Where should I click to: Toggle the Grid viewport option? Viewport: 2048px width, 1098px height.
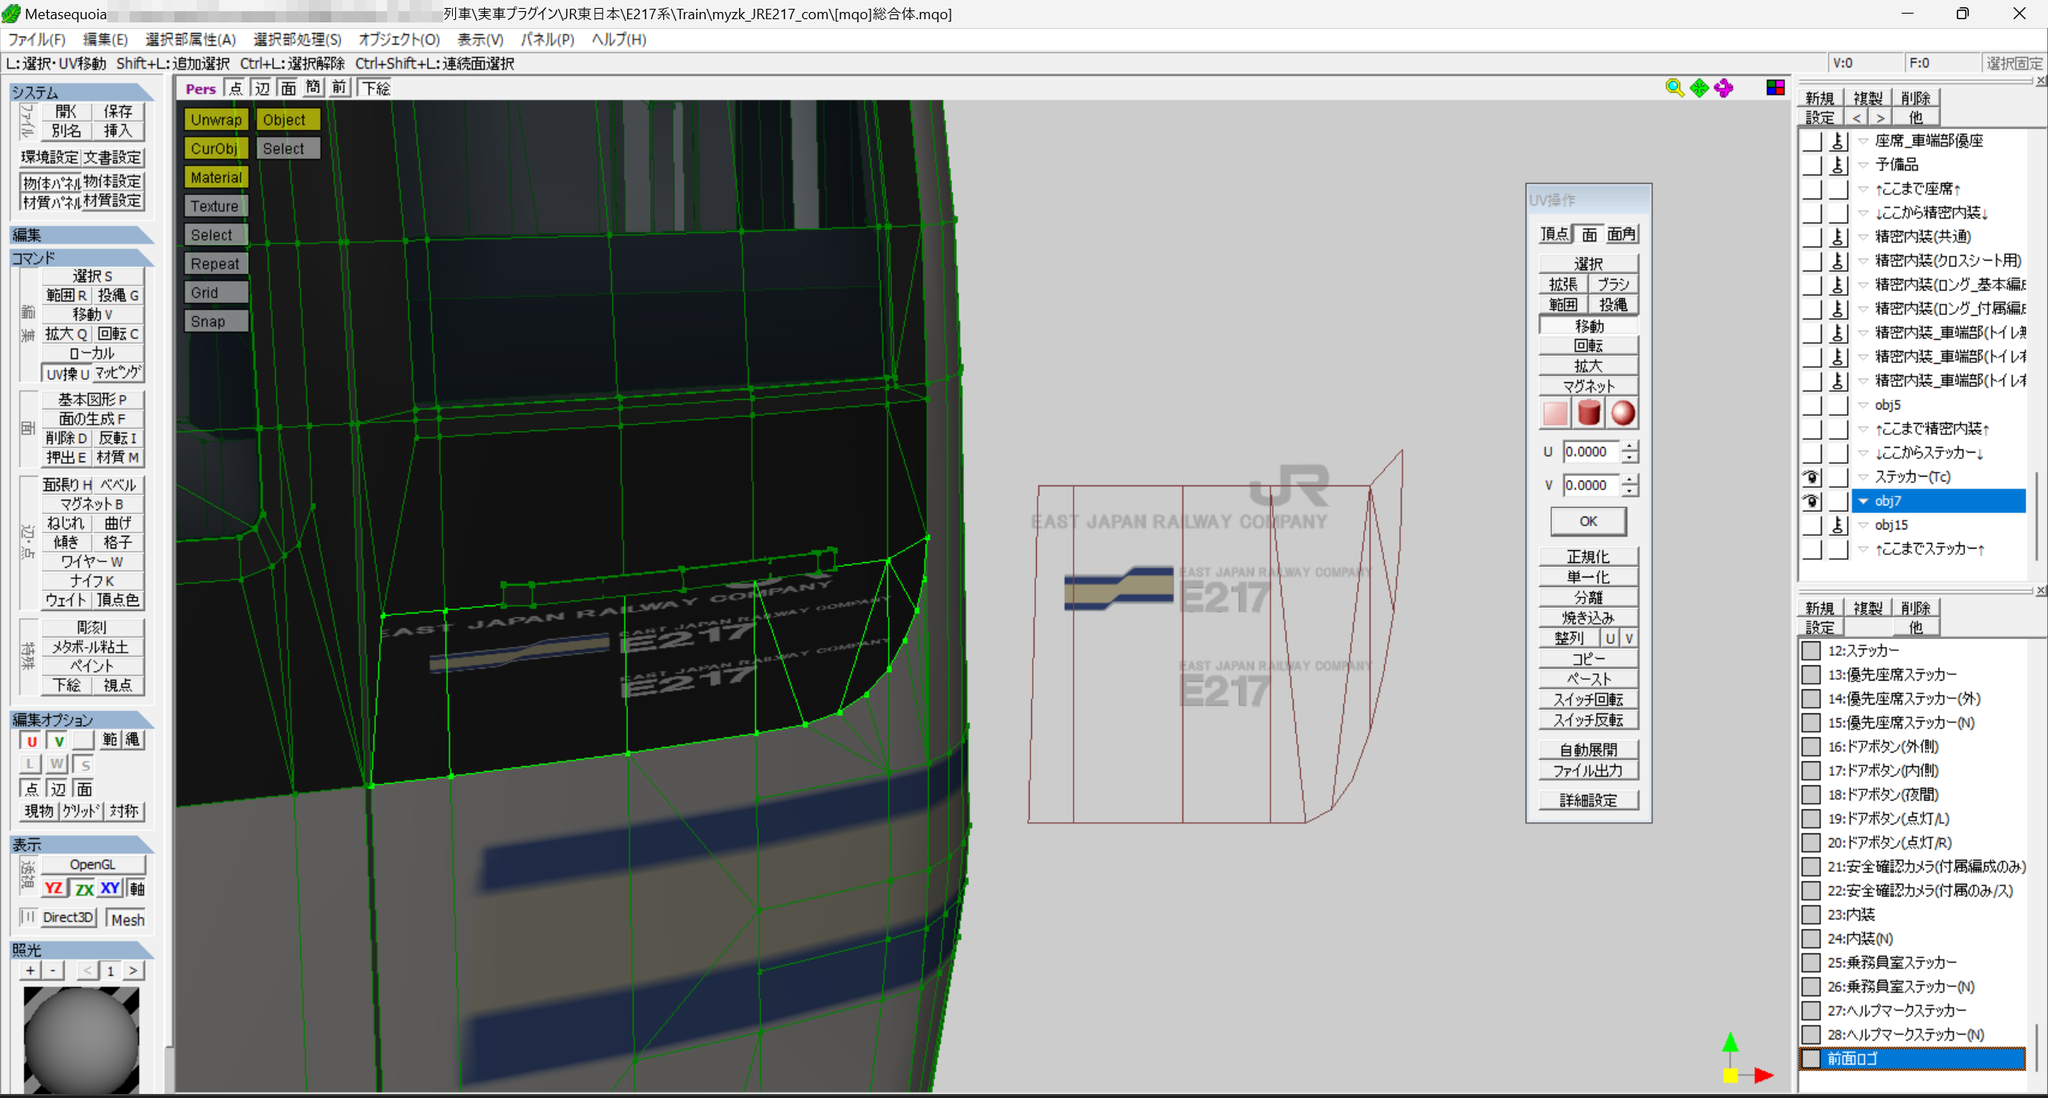point(216,293)
